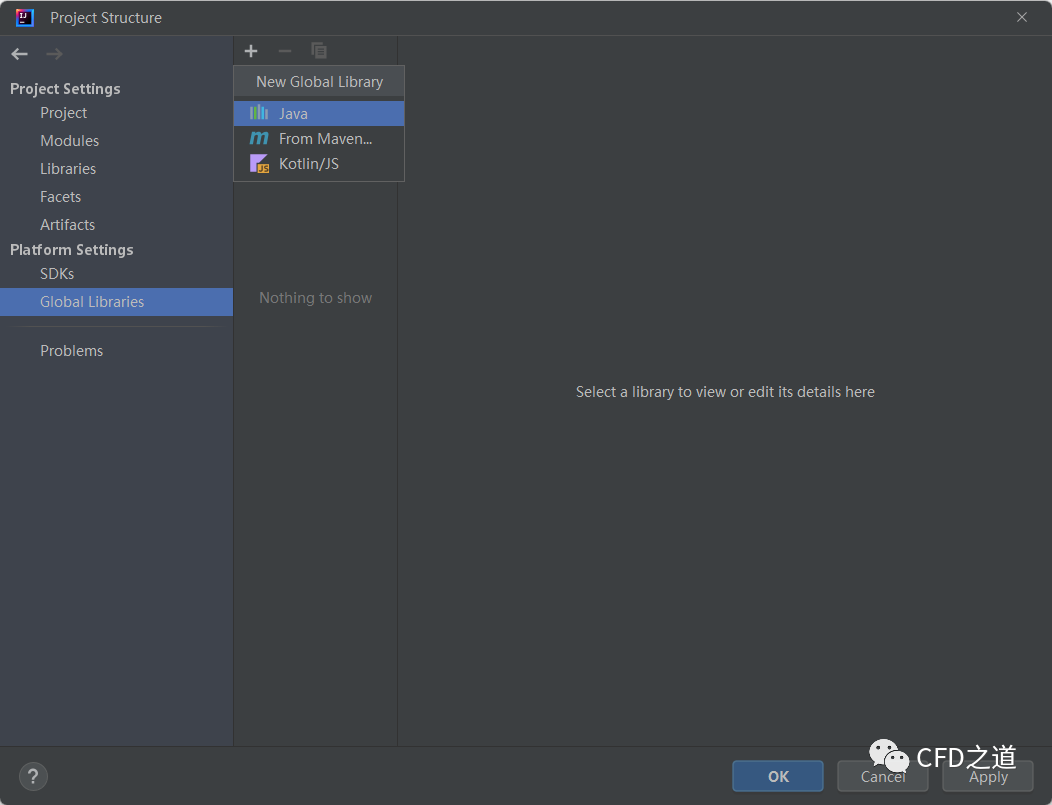Click the copy library icon

(x=319, y=51)
